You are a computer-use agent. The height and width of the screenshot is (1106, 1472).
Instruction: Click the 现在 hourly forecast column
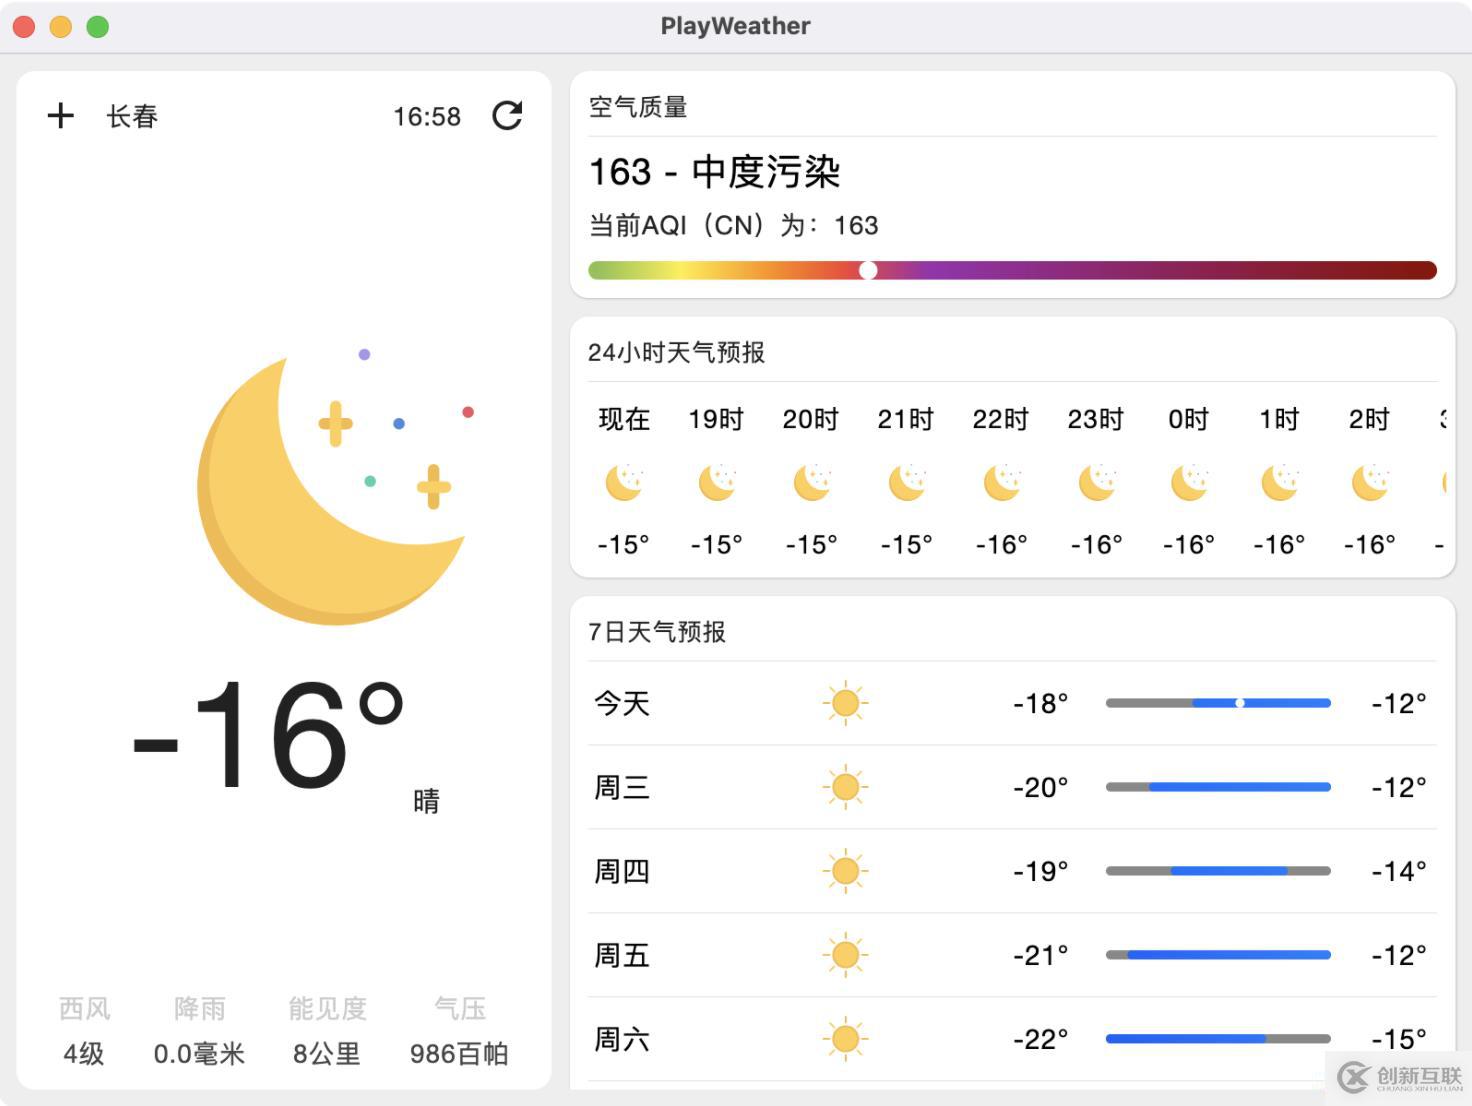click(624, 480)
